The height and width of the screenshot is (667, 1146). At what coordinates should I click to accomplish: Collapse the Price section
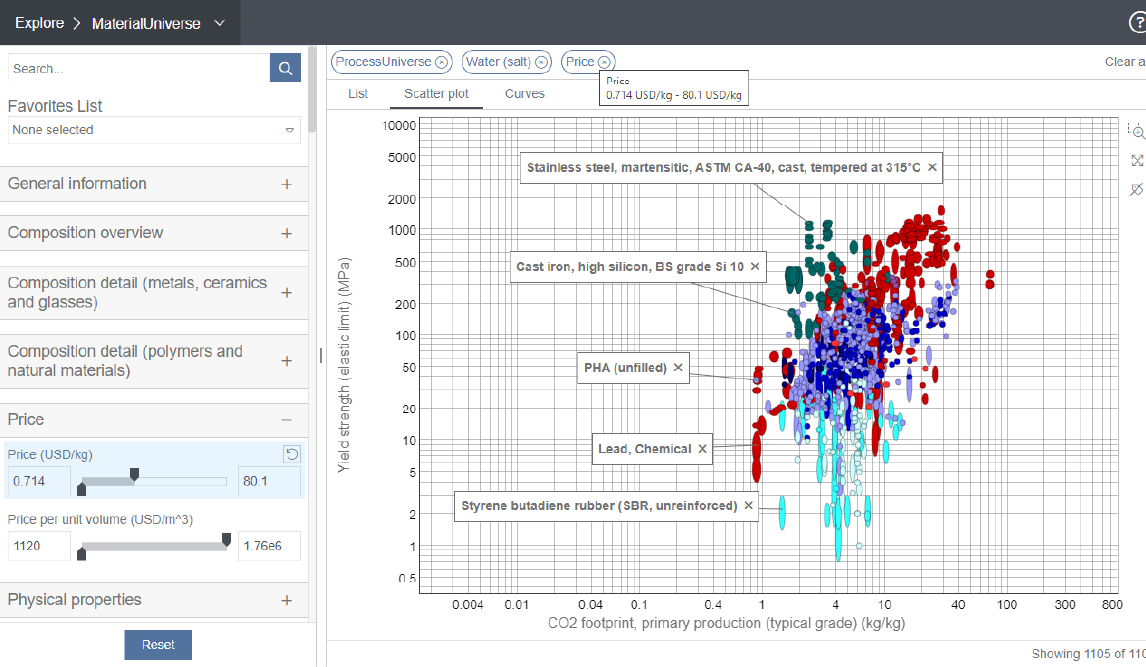[286, 419]
